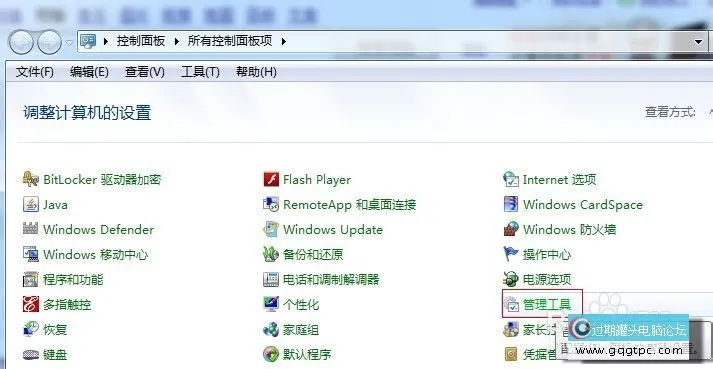Click the control panel icon in address bar

(88, 41)
